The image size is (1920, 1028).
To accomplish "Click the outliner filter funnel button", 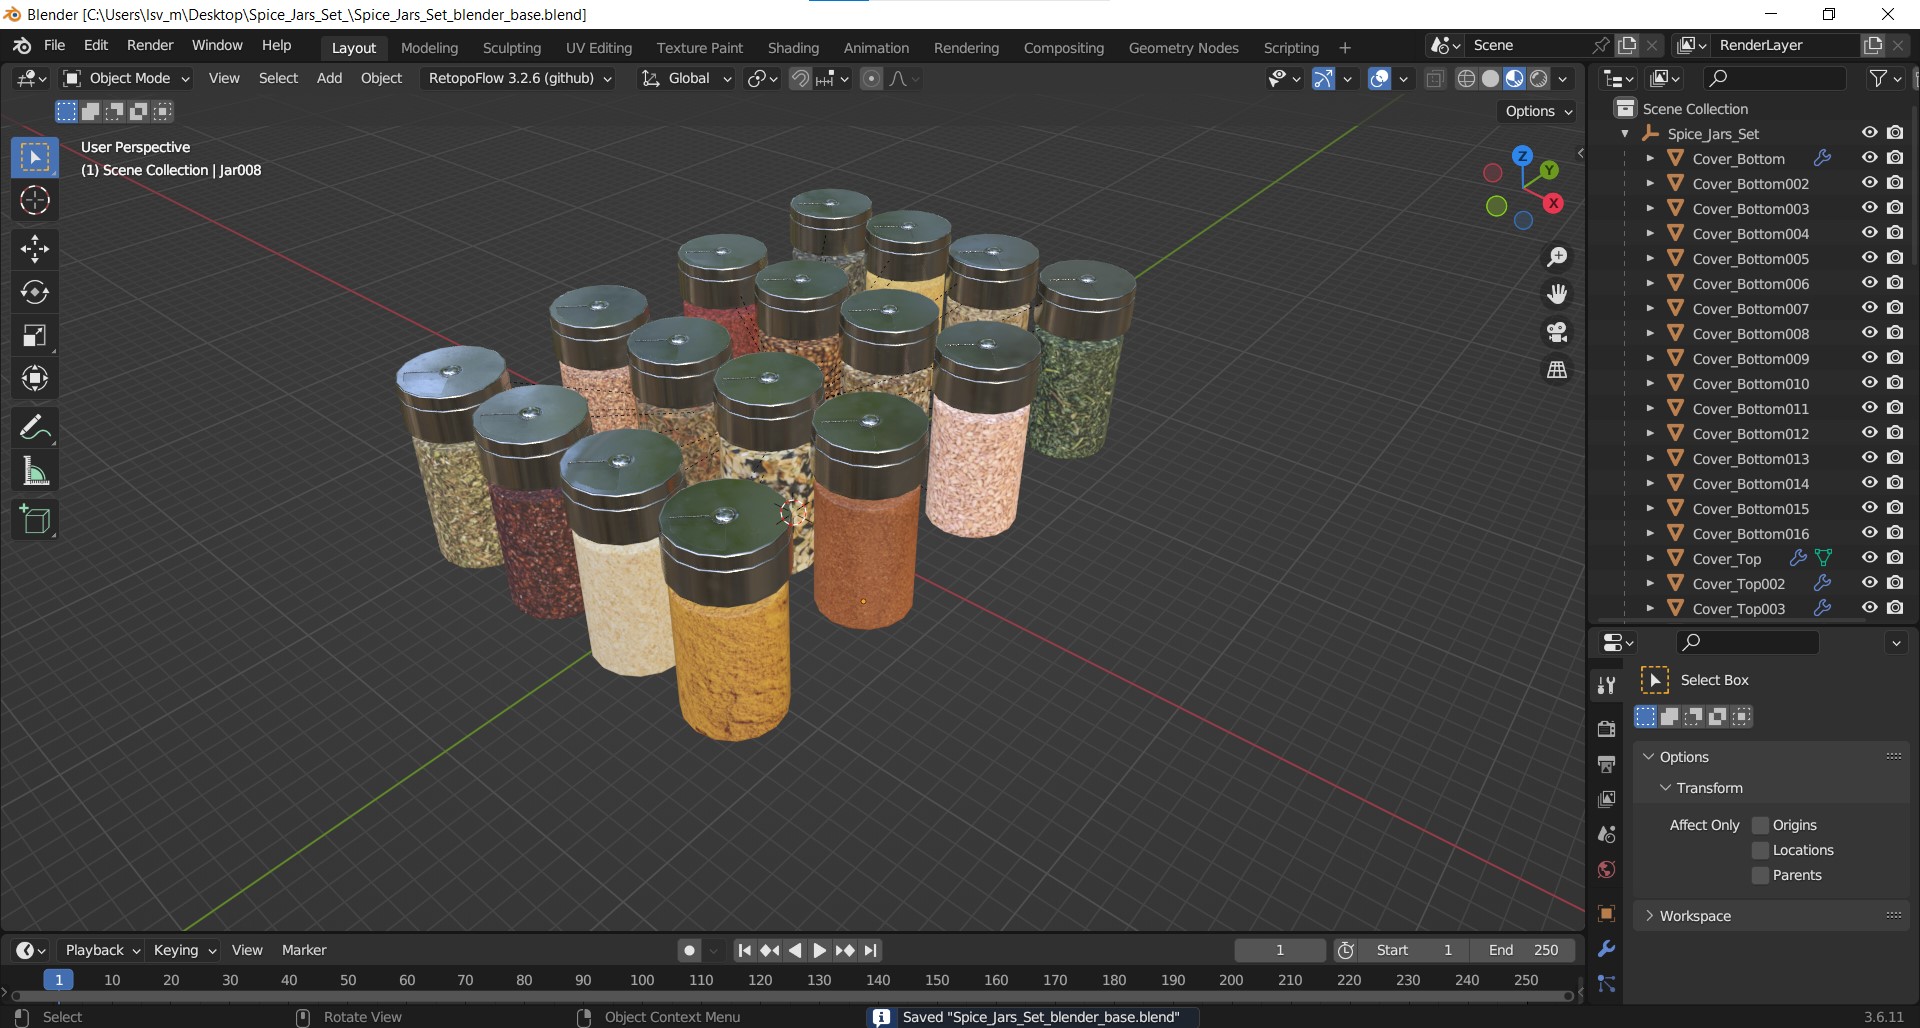I will click(x=1879, y=78).
